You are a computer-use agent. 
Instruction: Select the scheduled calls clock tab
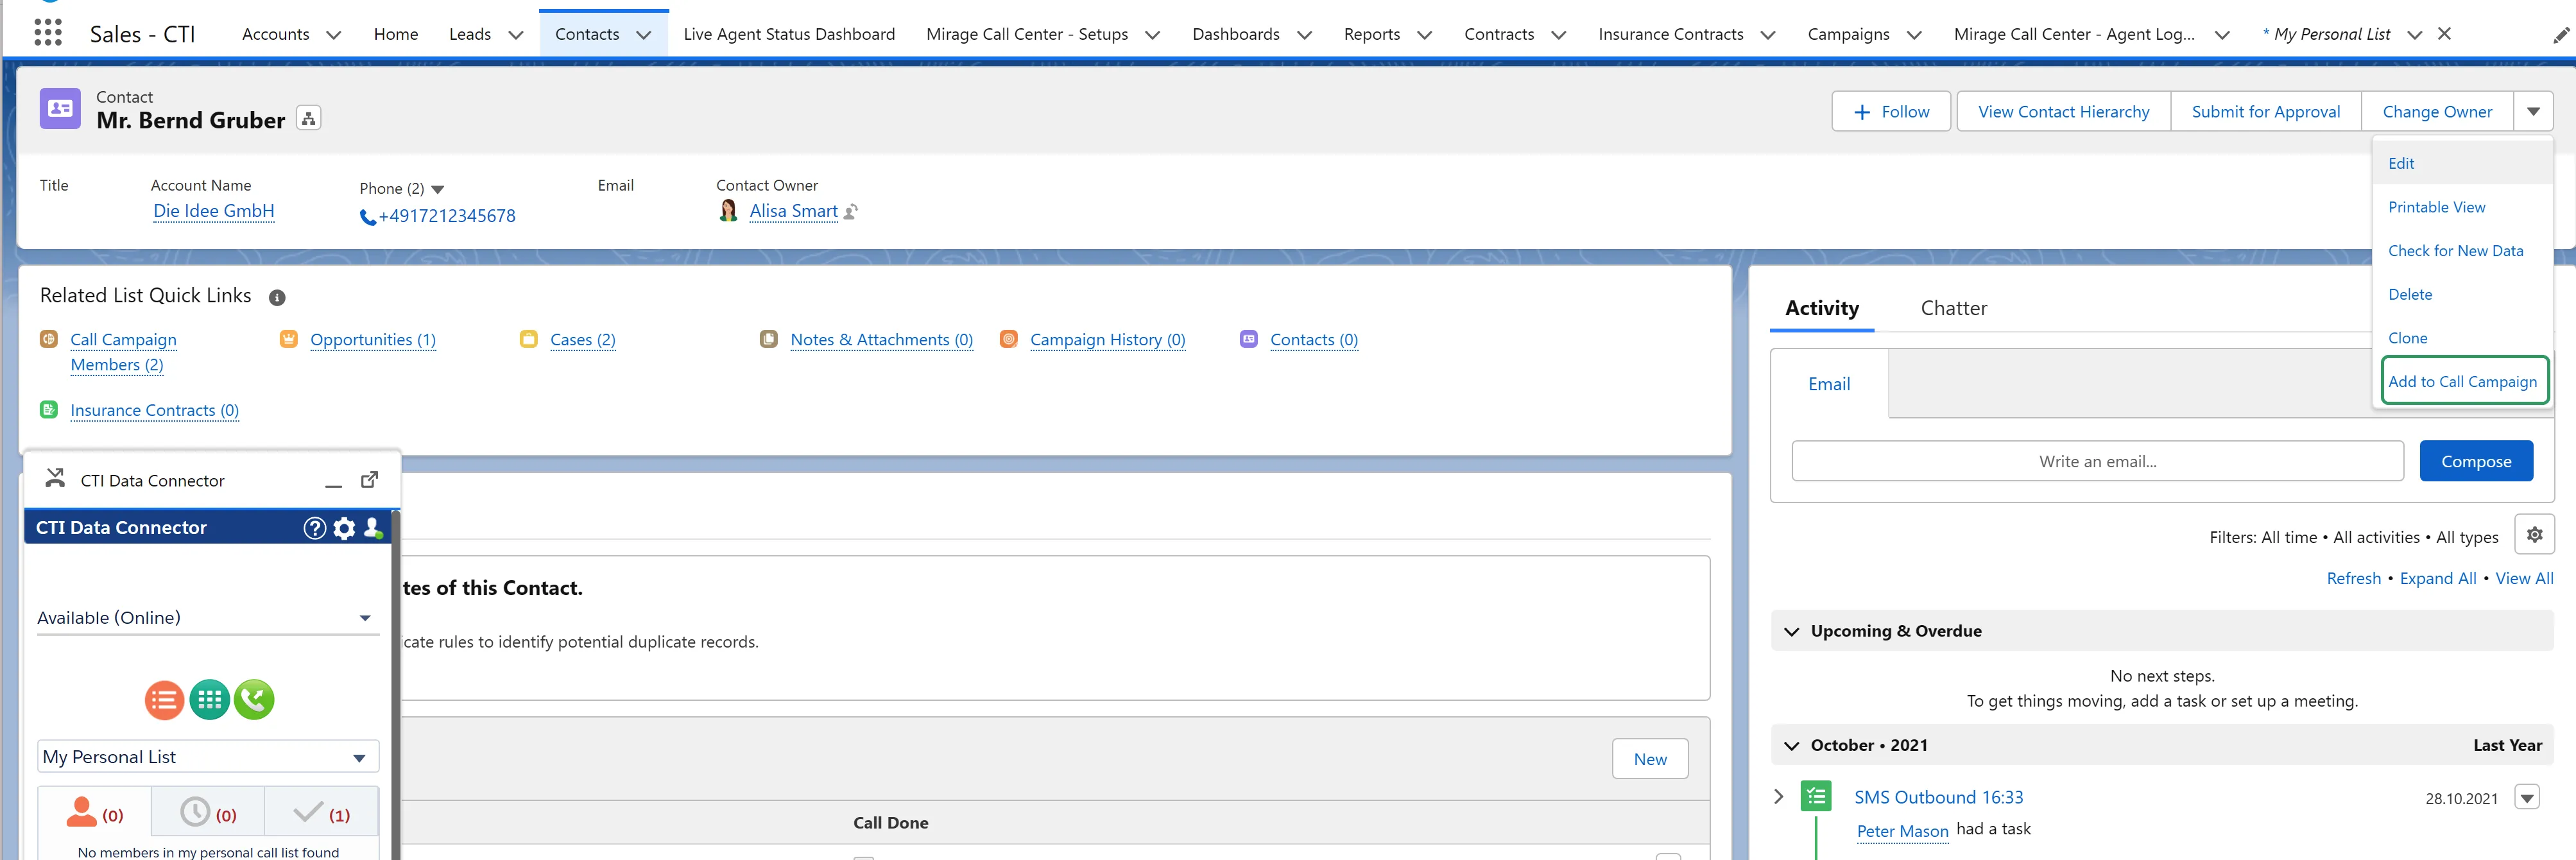coord(208,812)
